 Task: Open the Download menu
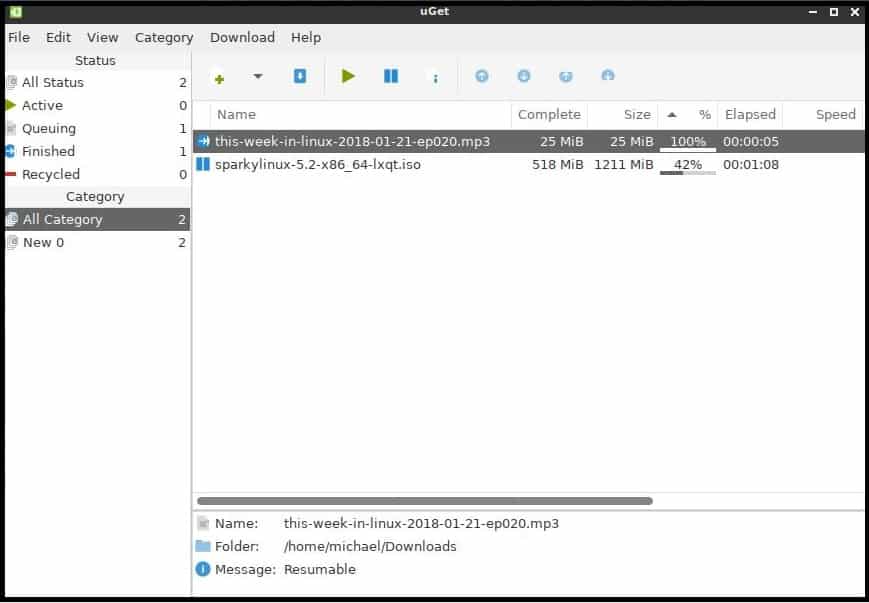(x=242, y=38)
